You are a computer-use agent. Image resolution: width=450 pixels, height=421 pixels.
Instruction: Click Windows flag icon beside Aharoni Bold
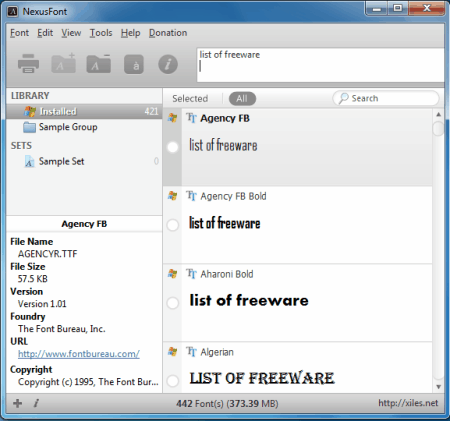pyautogui.click(x=172, y=274)
